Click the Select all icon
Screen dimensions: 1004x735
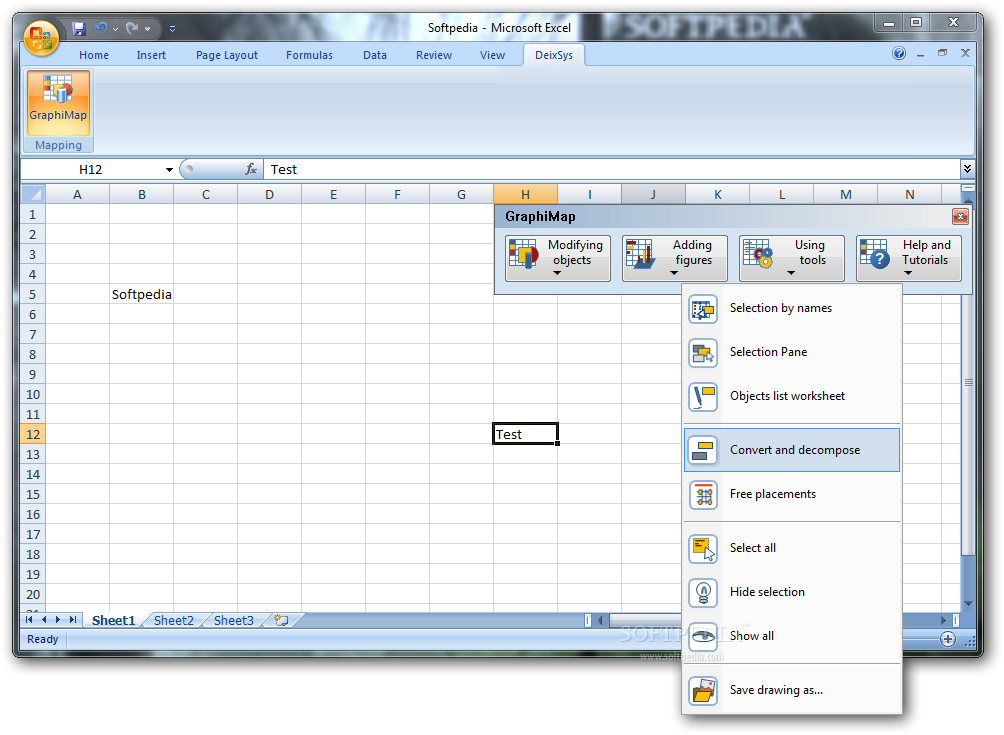click(x=703, y=549)
